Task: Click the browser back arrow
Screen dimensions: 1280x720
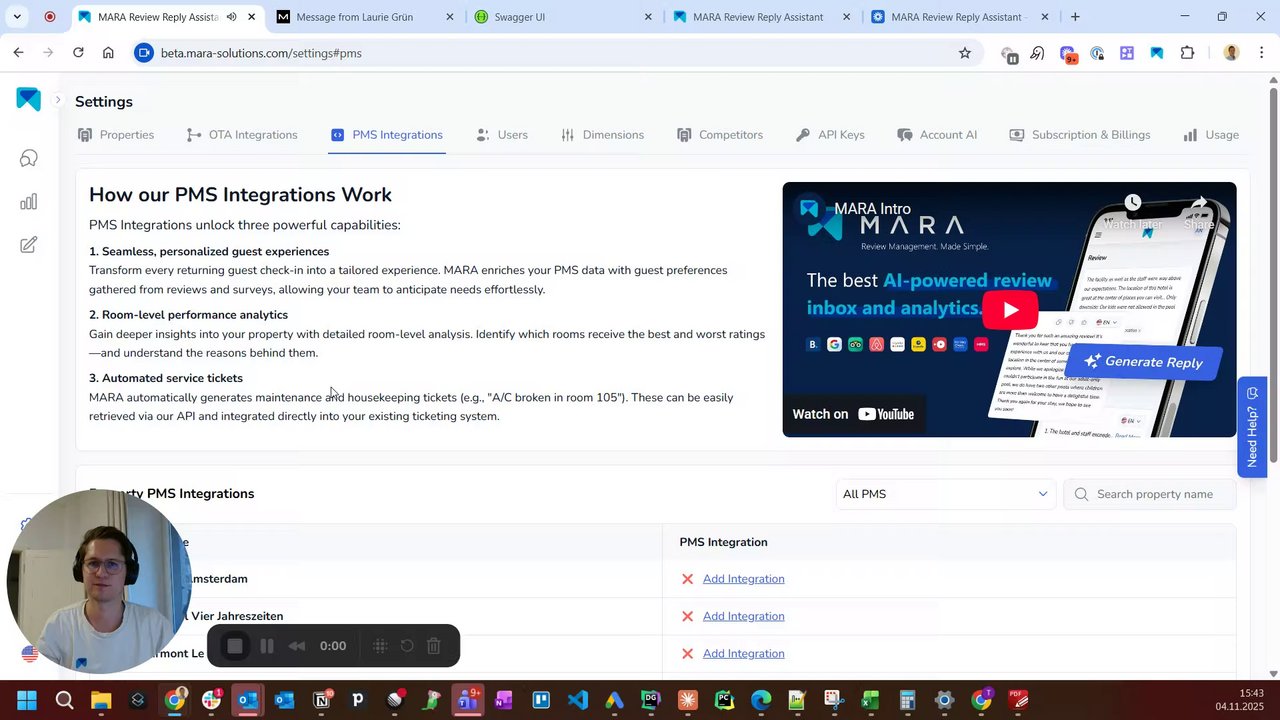Action: (x=18, y=53)
